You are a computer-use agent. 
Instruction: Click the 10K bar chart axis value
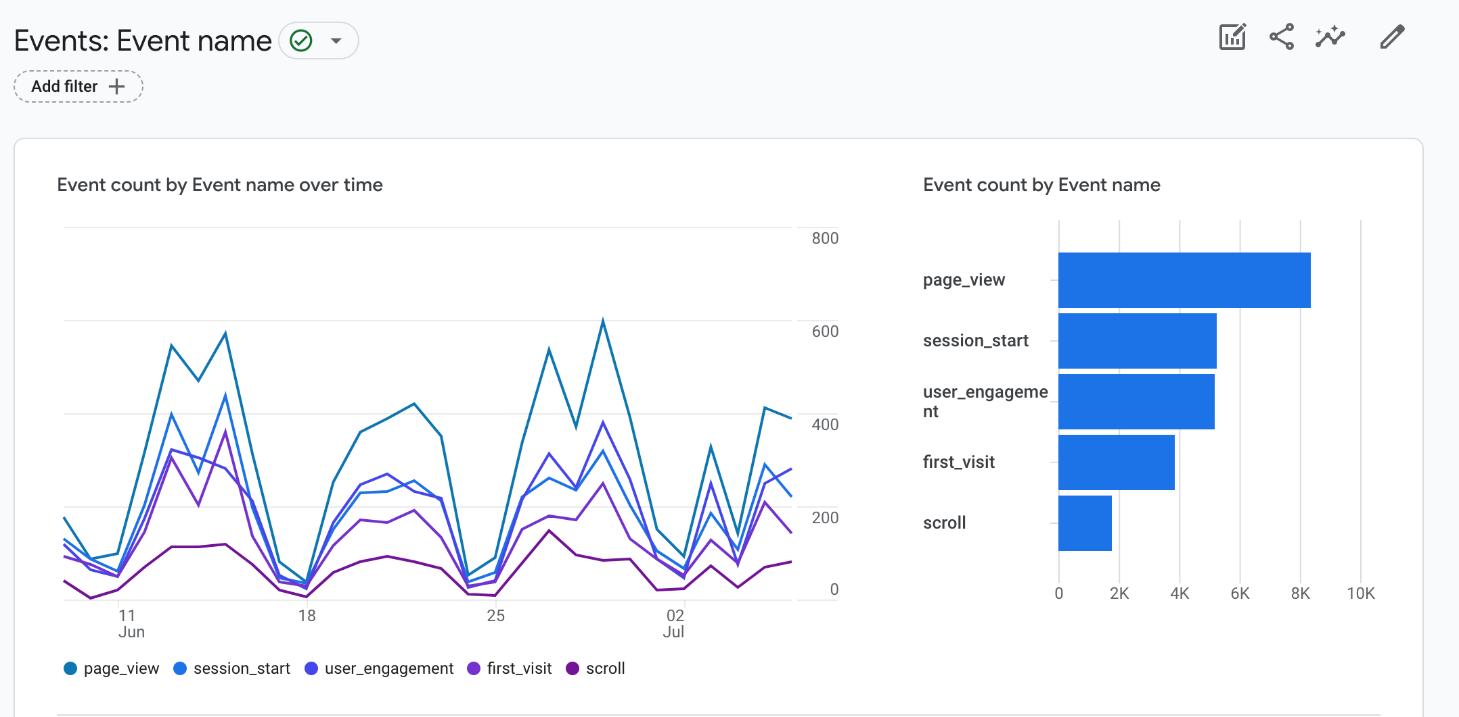coord(1361,593)
